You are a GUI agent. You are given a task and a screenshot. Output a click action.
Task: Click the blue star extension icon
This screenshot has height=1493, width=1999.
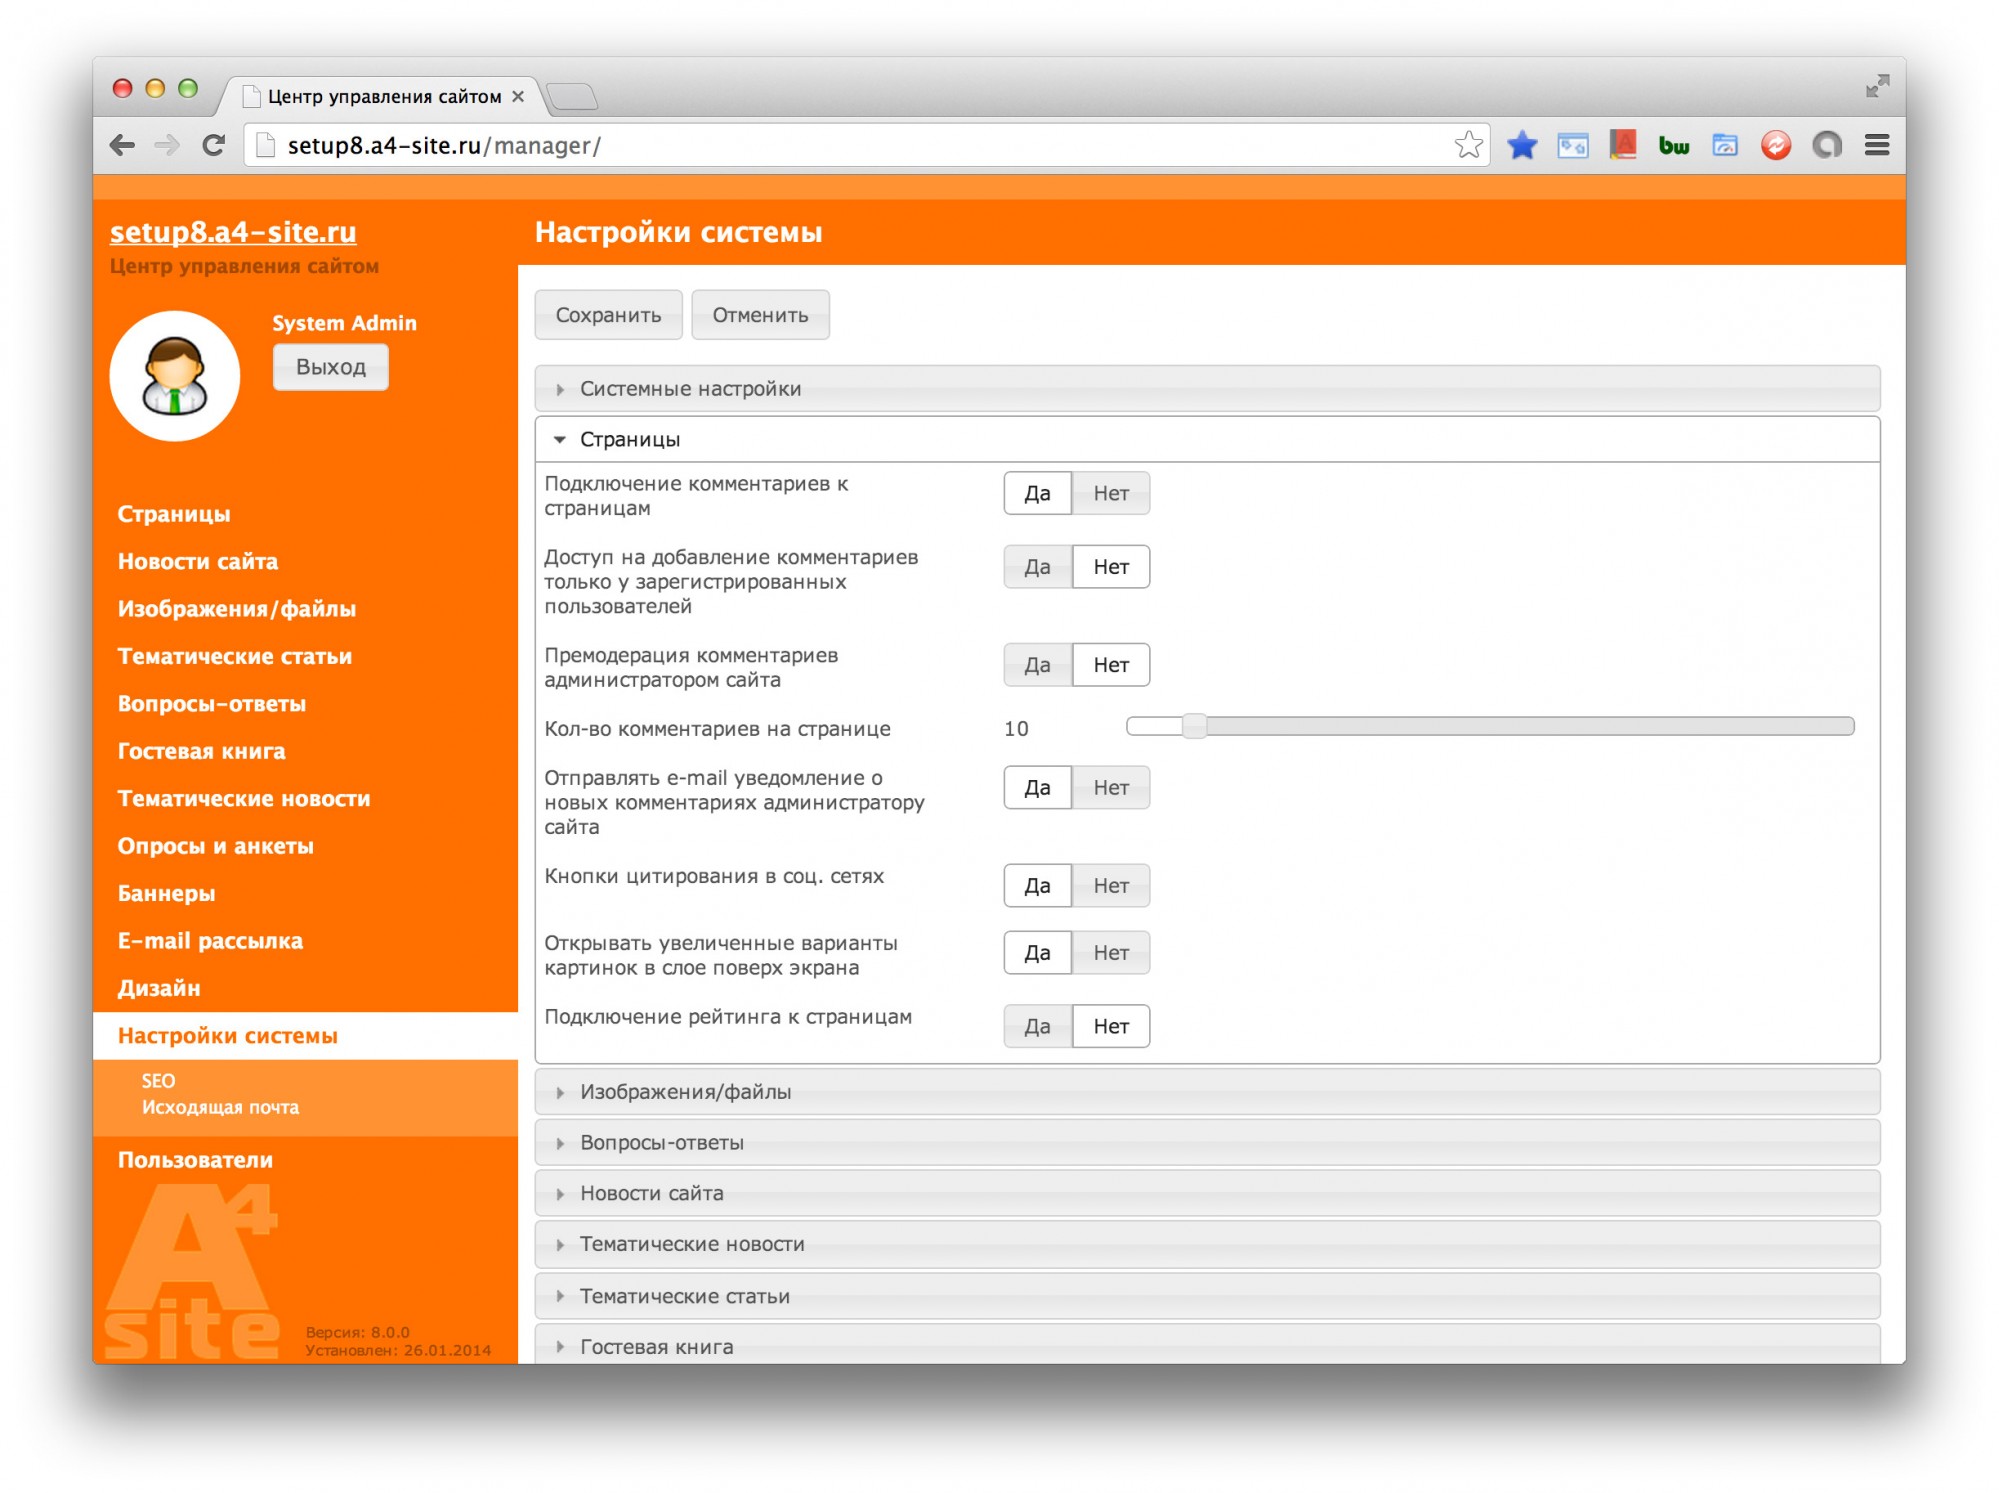click(1522, 145)
